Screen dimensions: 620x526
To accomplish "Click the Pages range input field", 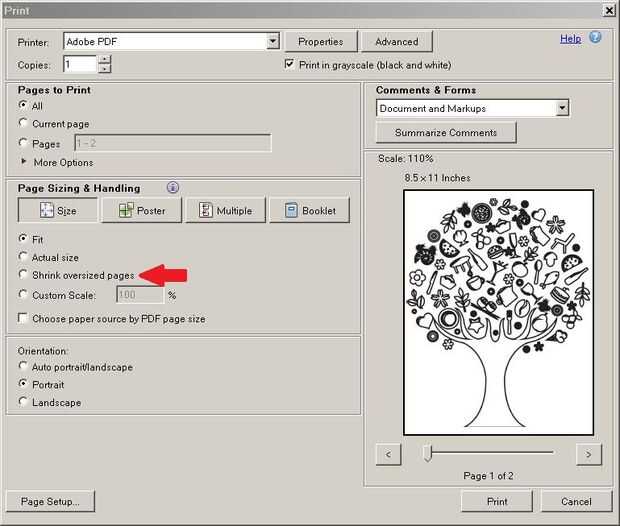I will coord(173,143).
